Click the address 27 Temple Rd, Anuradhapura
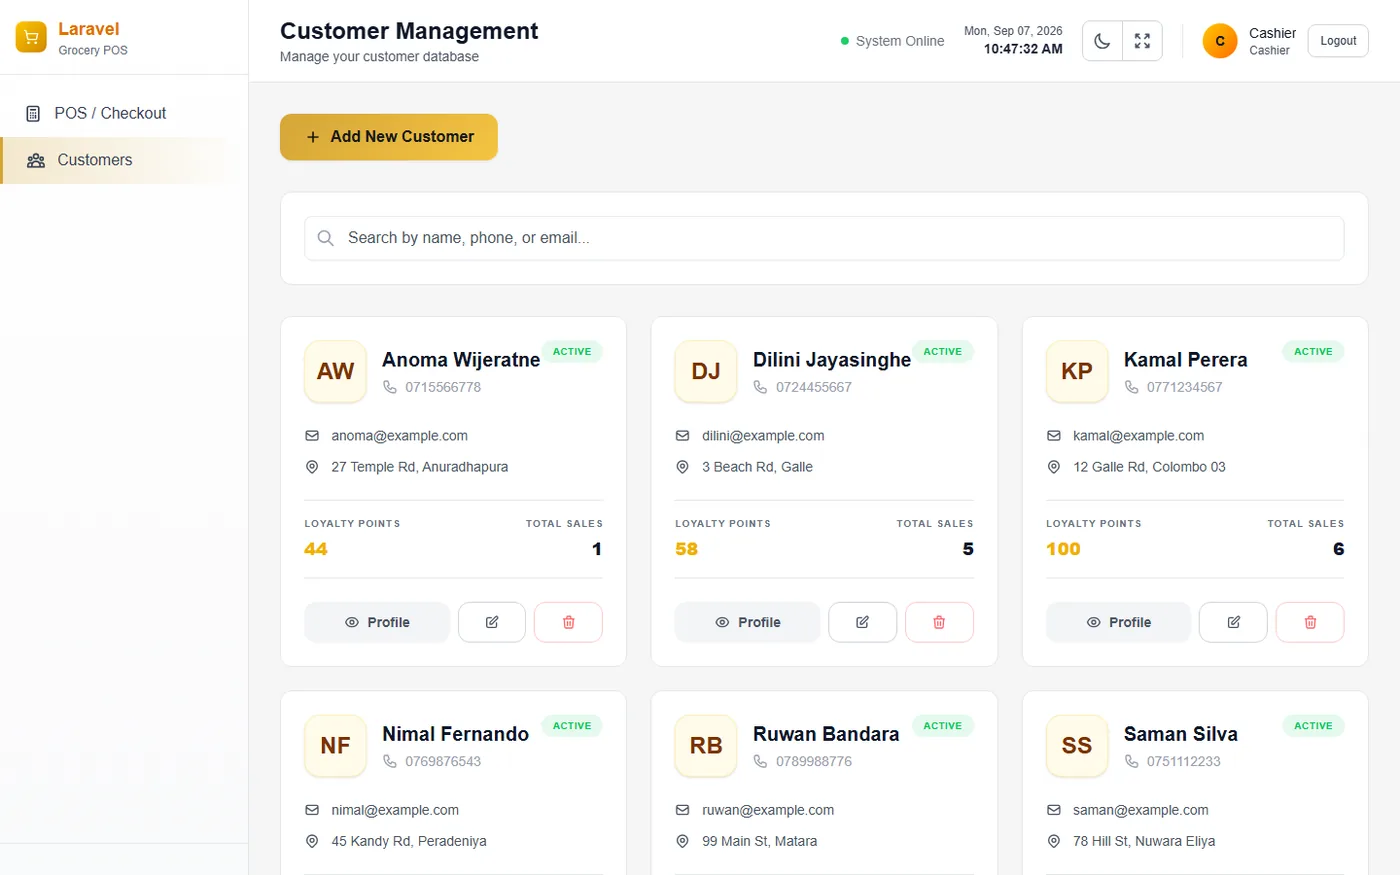 pos(420,467)
